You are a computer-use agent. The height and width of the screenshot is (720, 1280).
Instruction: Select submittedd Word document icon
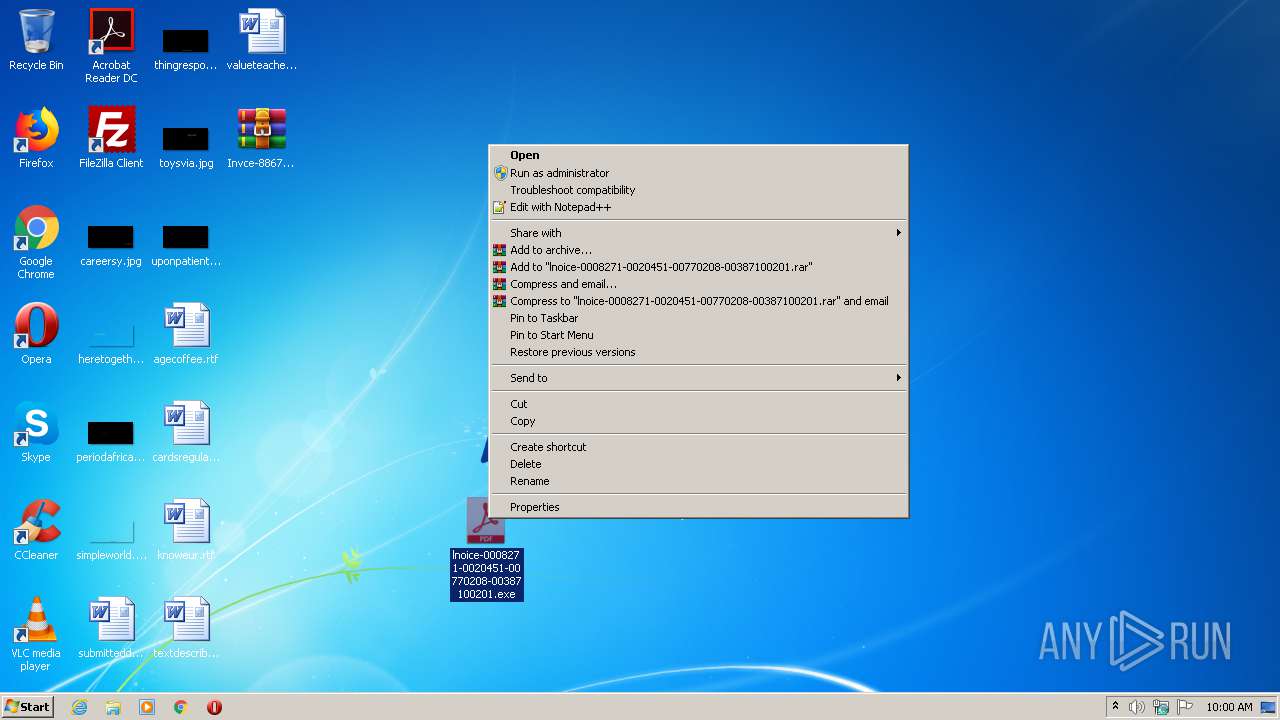(111, 628)
